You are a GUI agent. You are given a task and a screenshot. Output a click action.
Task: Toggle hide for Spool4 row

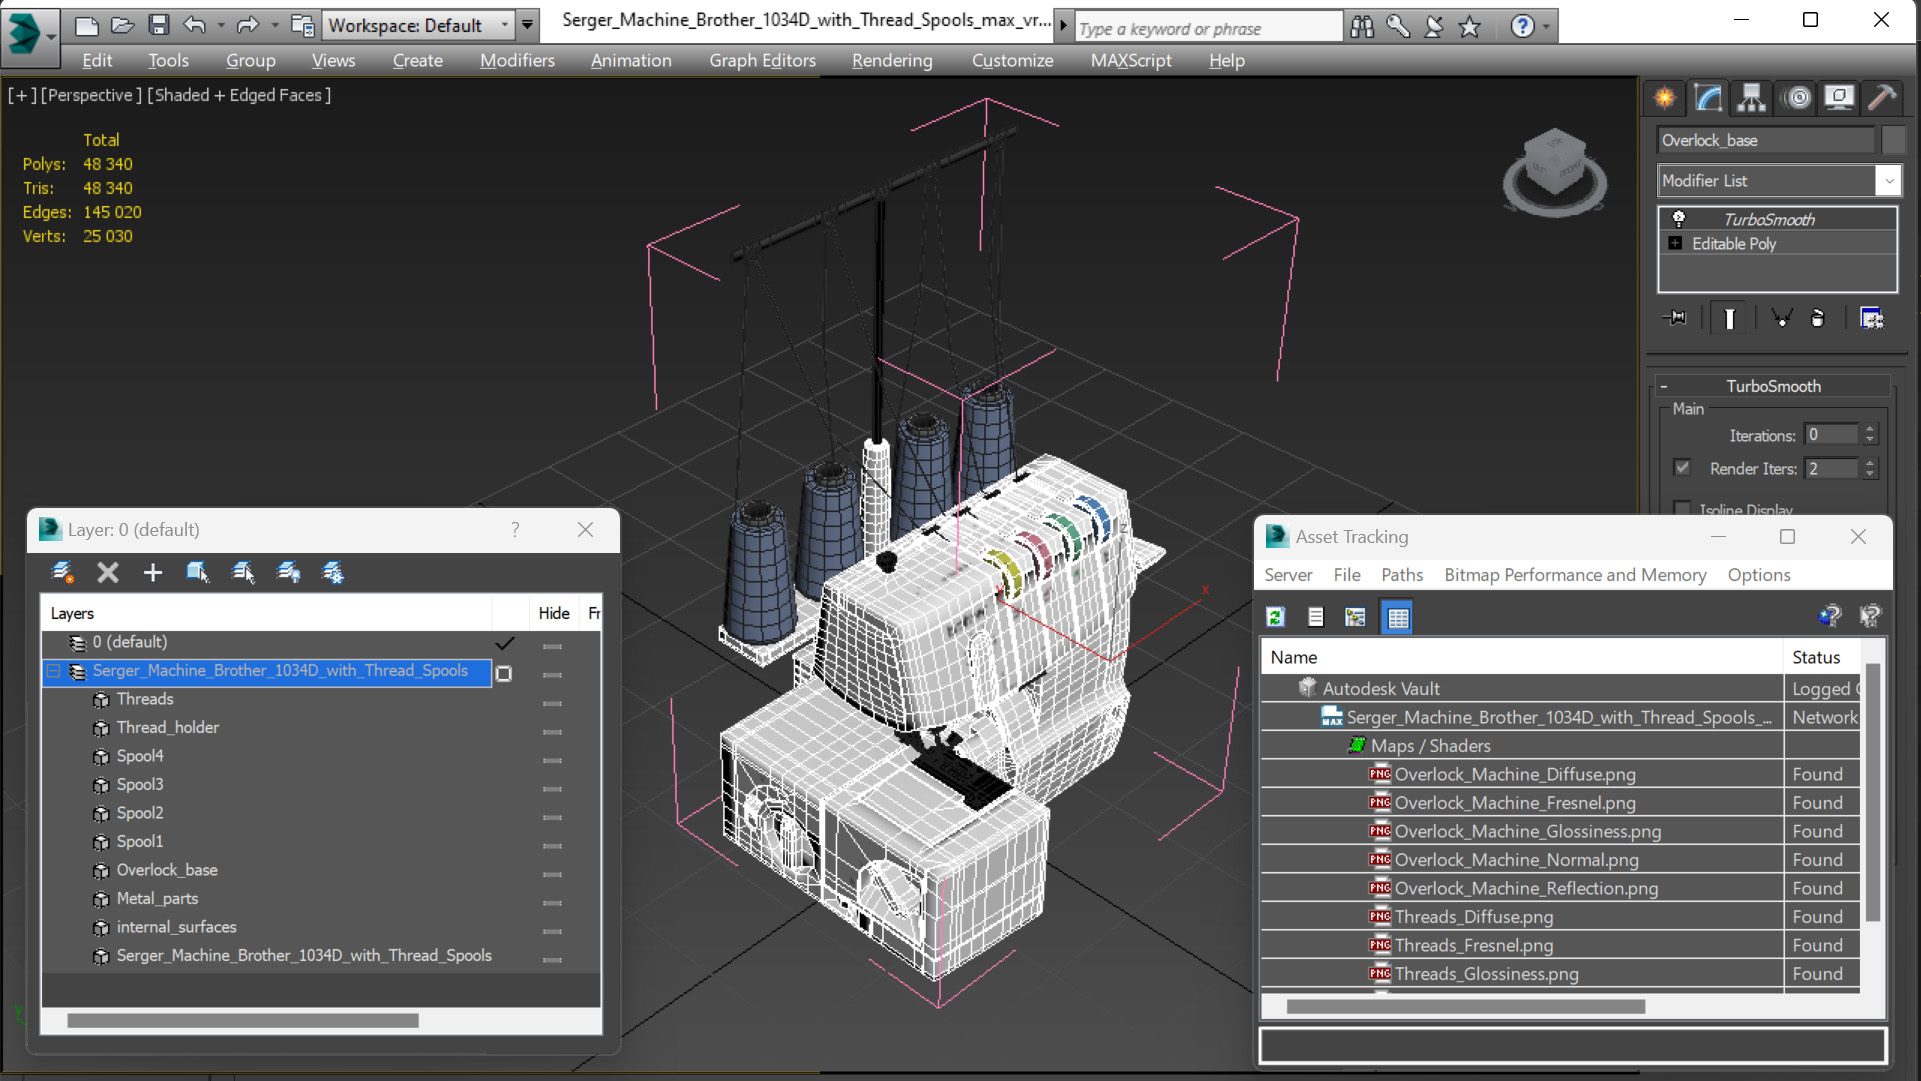coord(552,761)
